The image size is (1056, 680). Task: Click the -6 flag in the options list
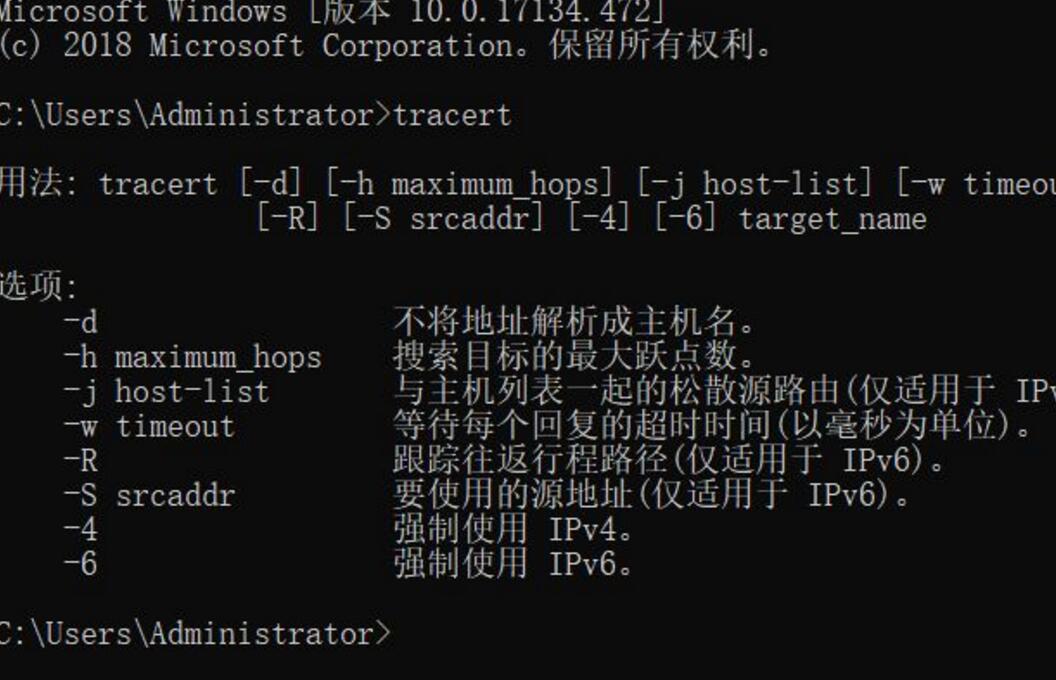click(x=81, y=564)
